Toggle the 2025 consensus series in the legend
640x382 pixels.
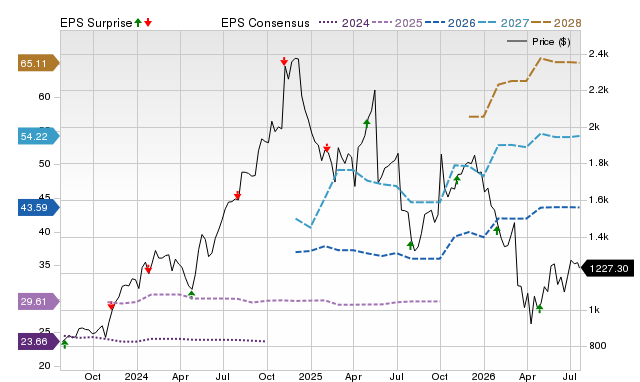397,23
